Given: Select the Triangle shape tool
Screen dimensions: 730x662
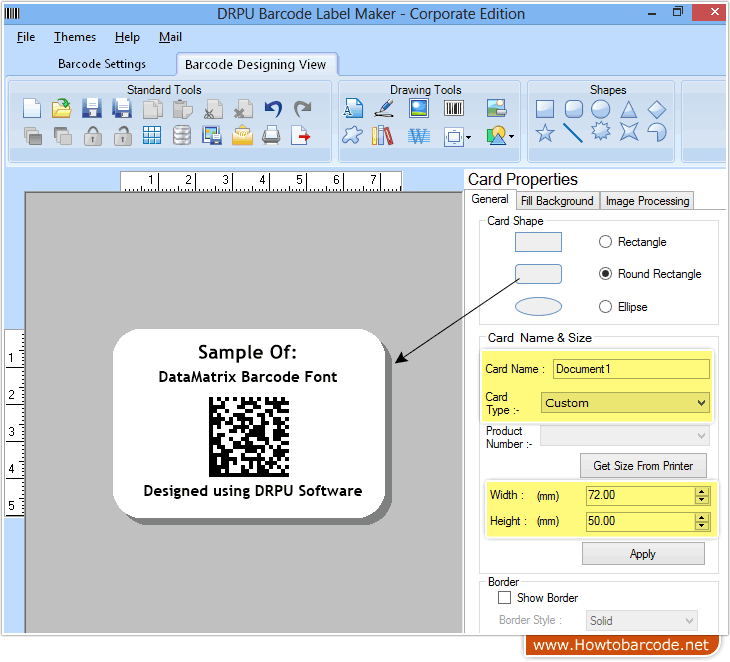Looking at the screenshot, I should (x=629, y=109).
